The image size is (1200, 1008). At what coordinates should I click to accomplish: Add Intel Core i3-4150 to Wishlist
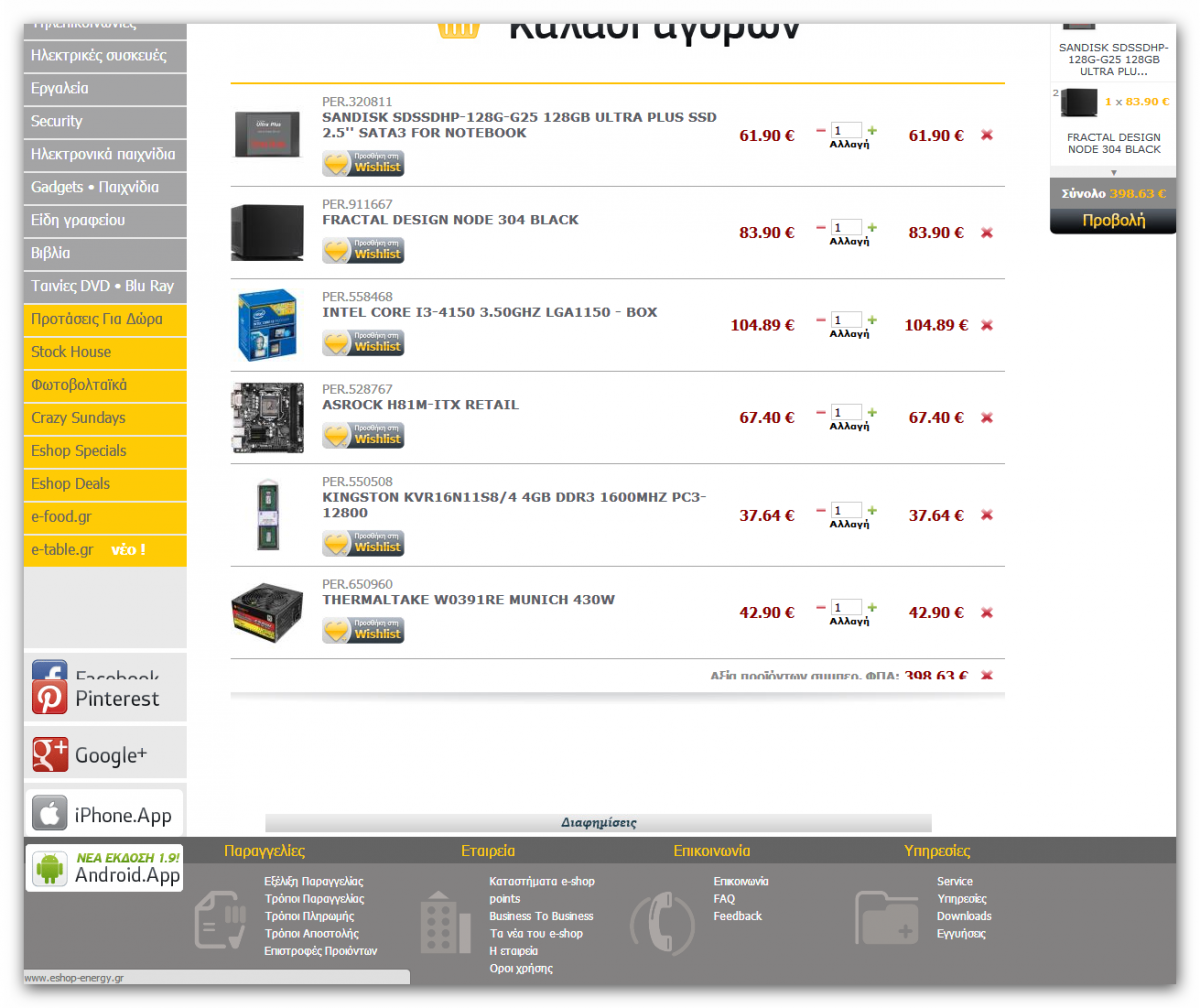click(x=363, y=343)
